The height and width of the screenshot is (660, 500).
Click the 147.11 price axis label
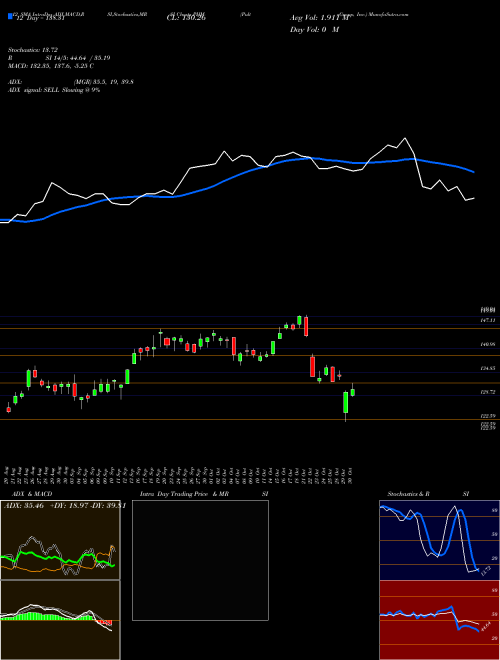488,320
